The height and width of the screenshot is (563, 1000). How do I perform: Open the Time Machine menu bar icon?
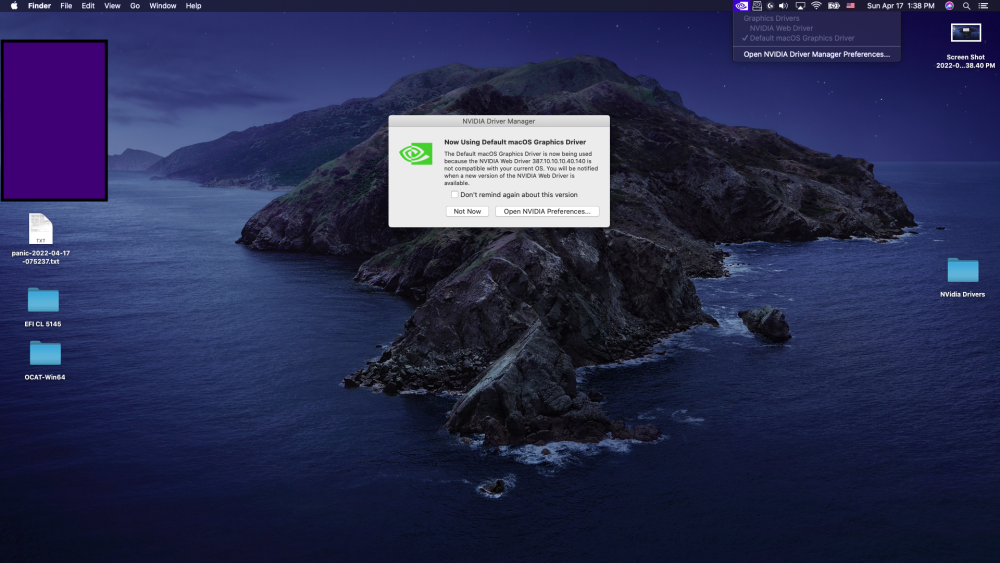pos(770,6)
